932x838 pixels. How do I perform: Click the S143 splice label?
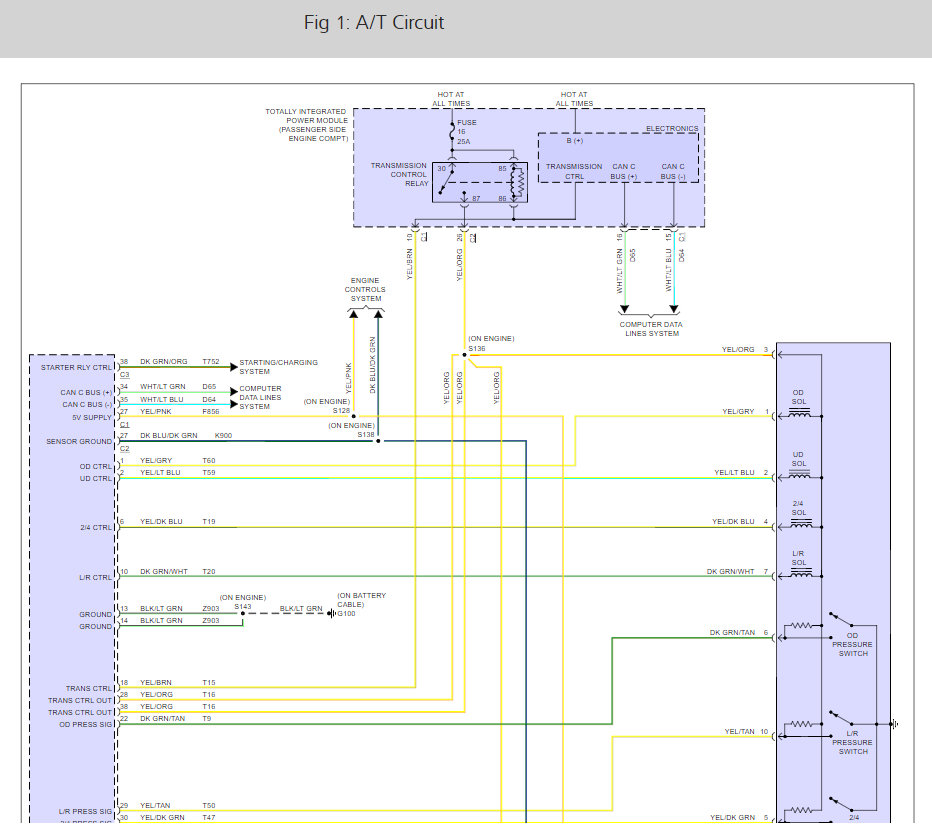(x=243, y=605)
